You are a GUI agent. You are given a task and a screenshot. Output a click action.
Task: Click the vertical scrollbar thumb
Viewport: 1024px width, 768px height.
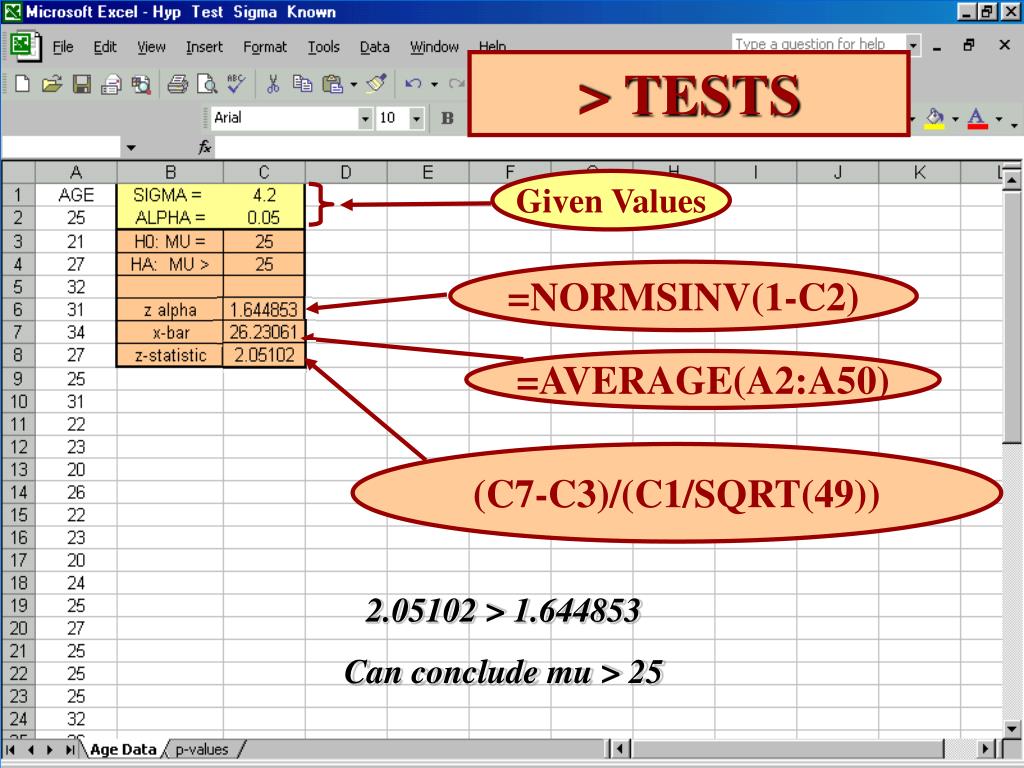point(1012,316)
